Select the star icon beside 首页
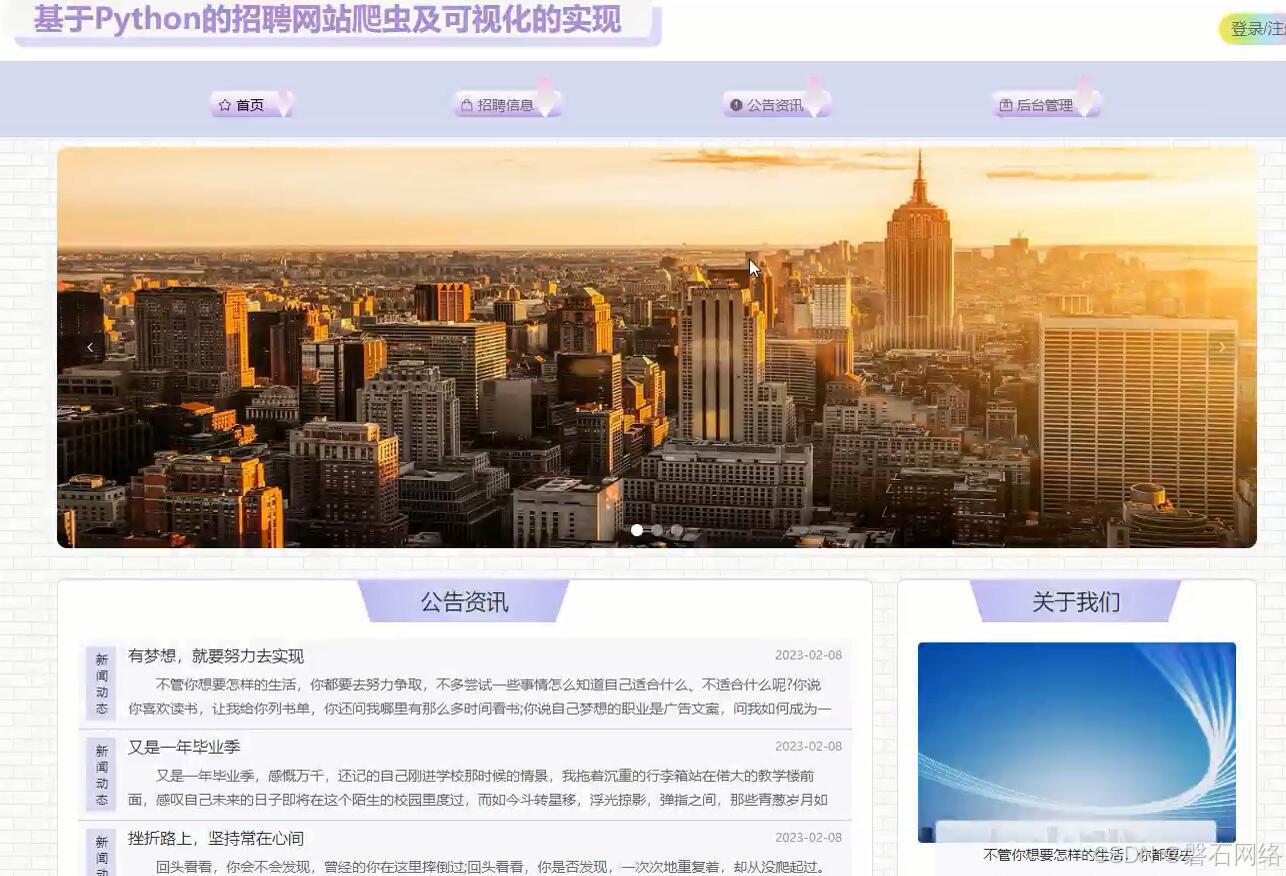The width and height of the screenshot is (1286, 876). [x=224, y=104]
